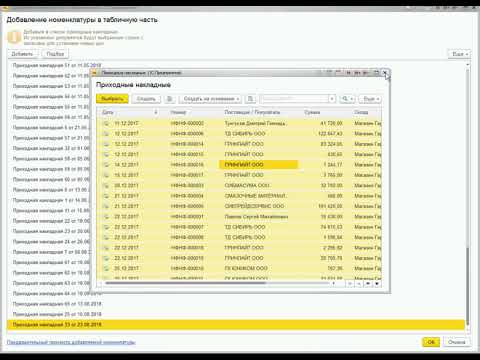Screen dimensions: 480x360
Task: Click the copy document icon beside Создать
Action: (x=170, y=99)
